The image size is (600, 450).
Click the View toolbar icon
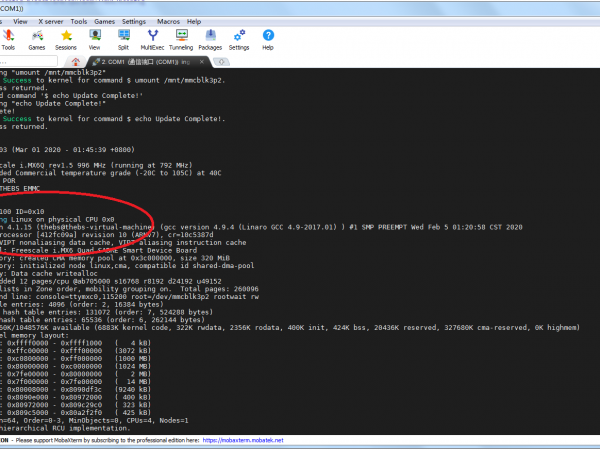[94, 37]
